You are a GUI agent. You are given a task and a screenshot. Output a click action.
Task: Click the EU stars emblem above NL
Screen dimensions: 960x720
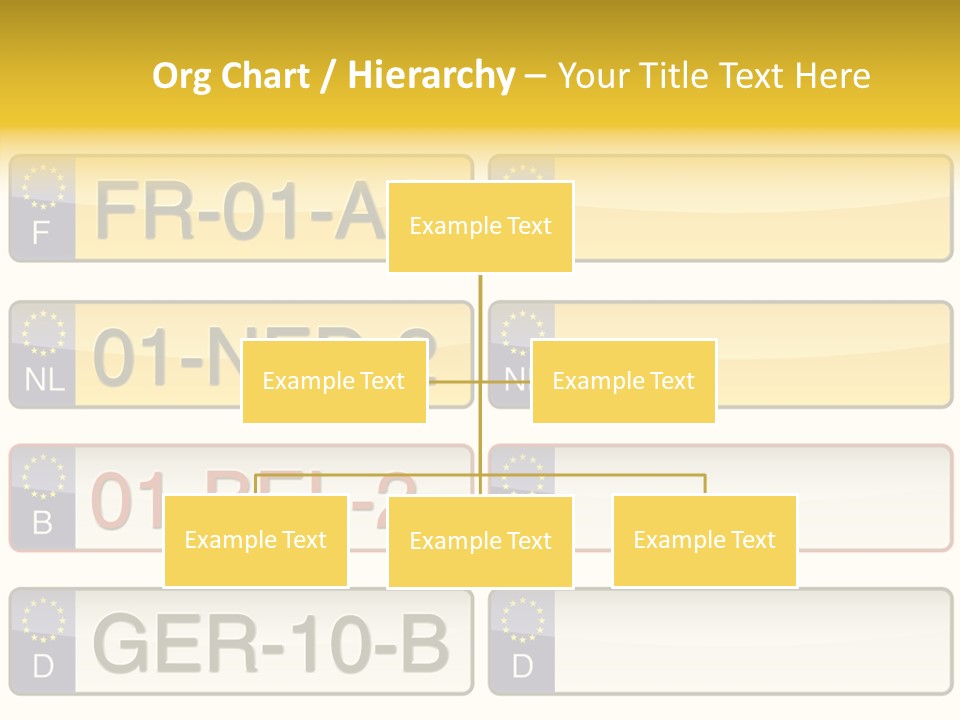tap(42, 333)
